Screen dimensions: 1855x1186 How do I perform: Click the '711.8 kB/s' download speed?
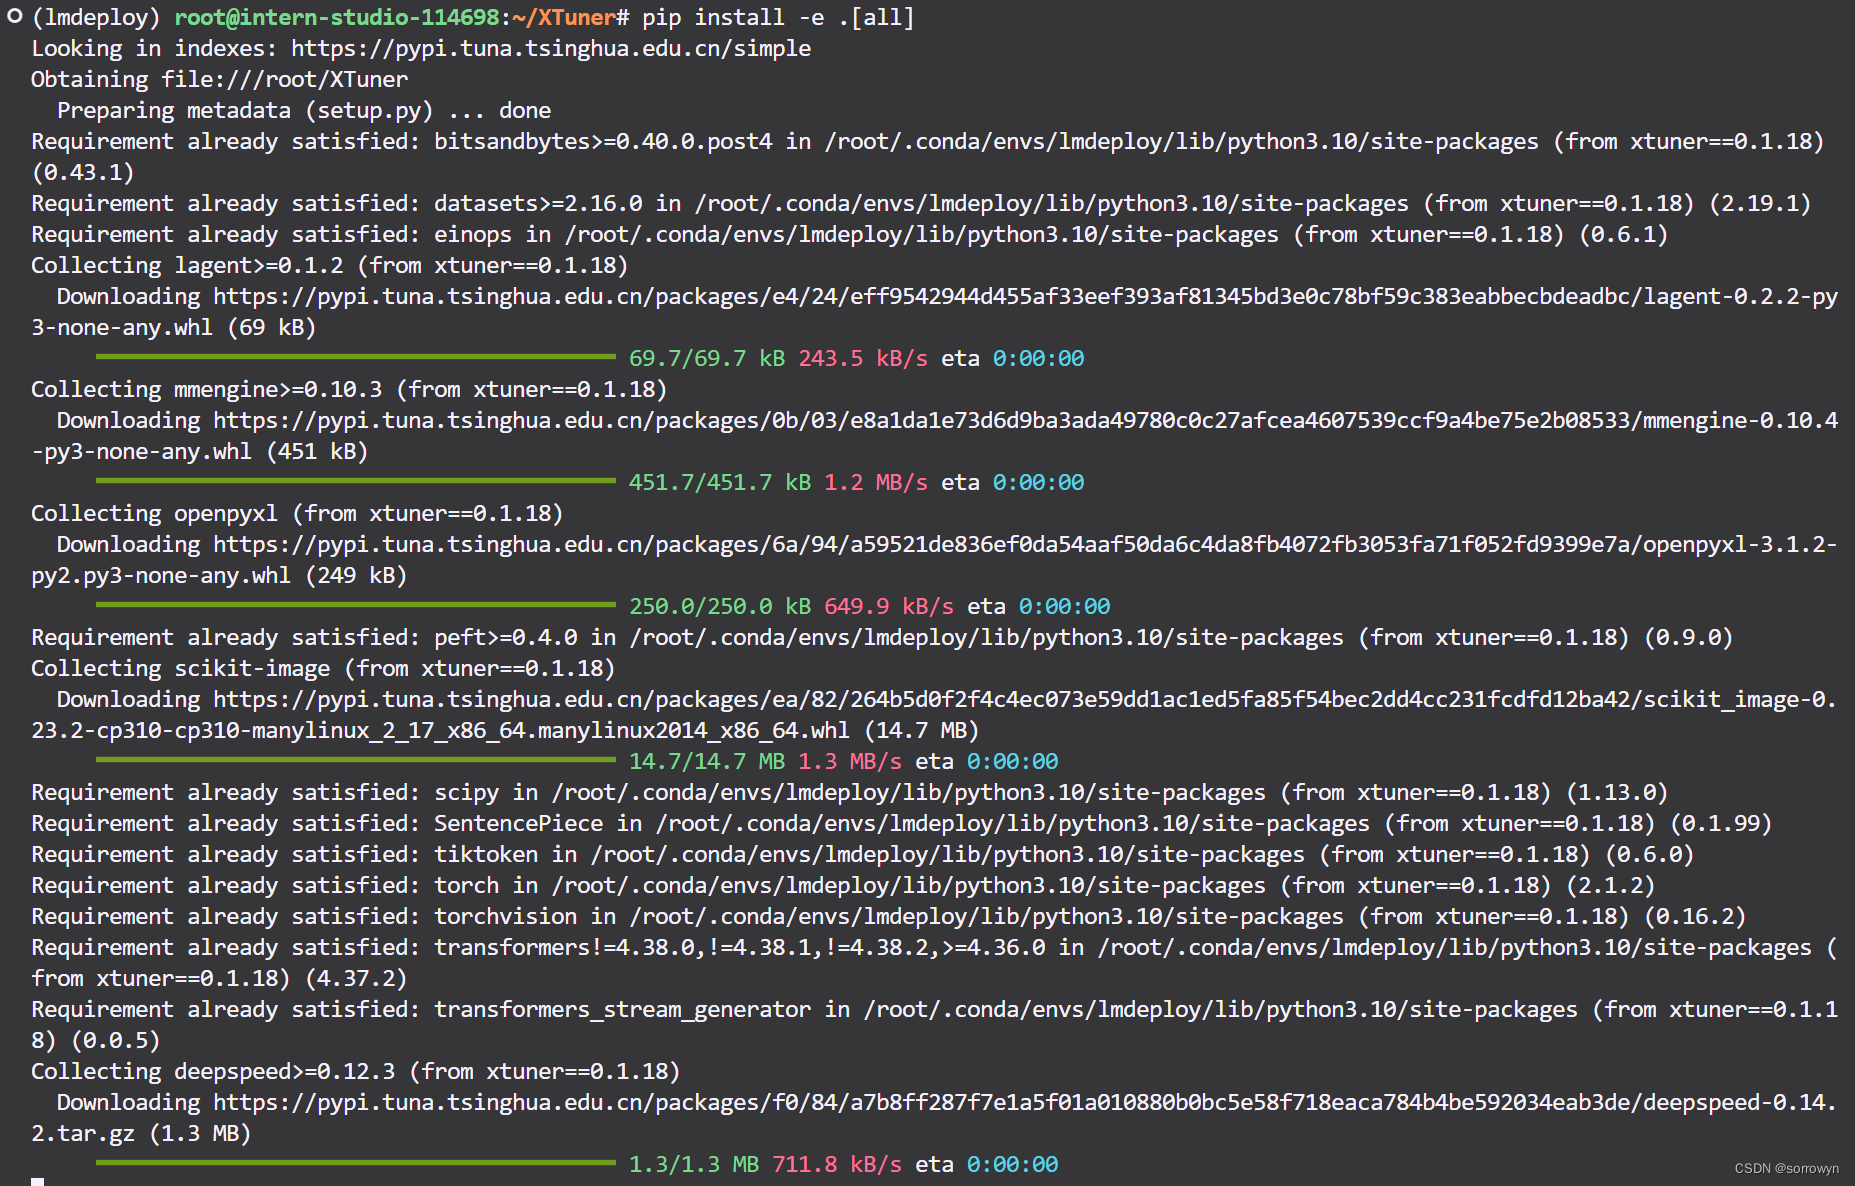click(x=837, y=1165)
